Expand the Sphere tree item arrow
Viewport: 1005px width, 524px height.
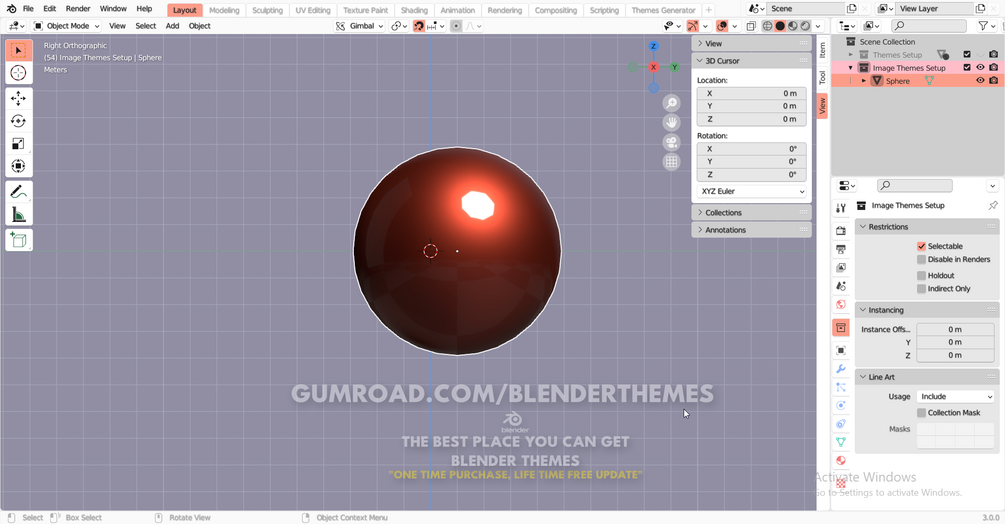pyautogui.click(x=863, y=81)
